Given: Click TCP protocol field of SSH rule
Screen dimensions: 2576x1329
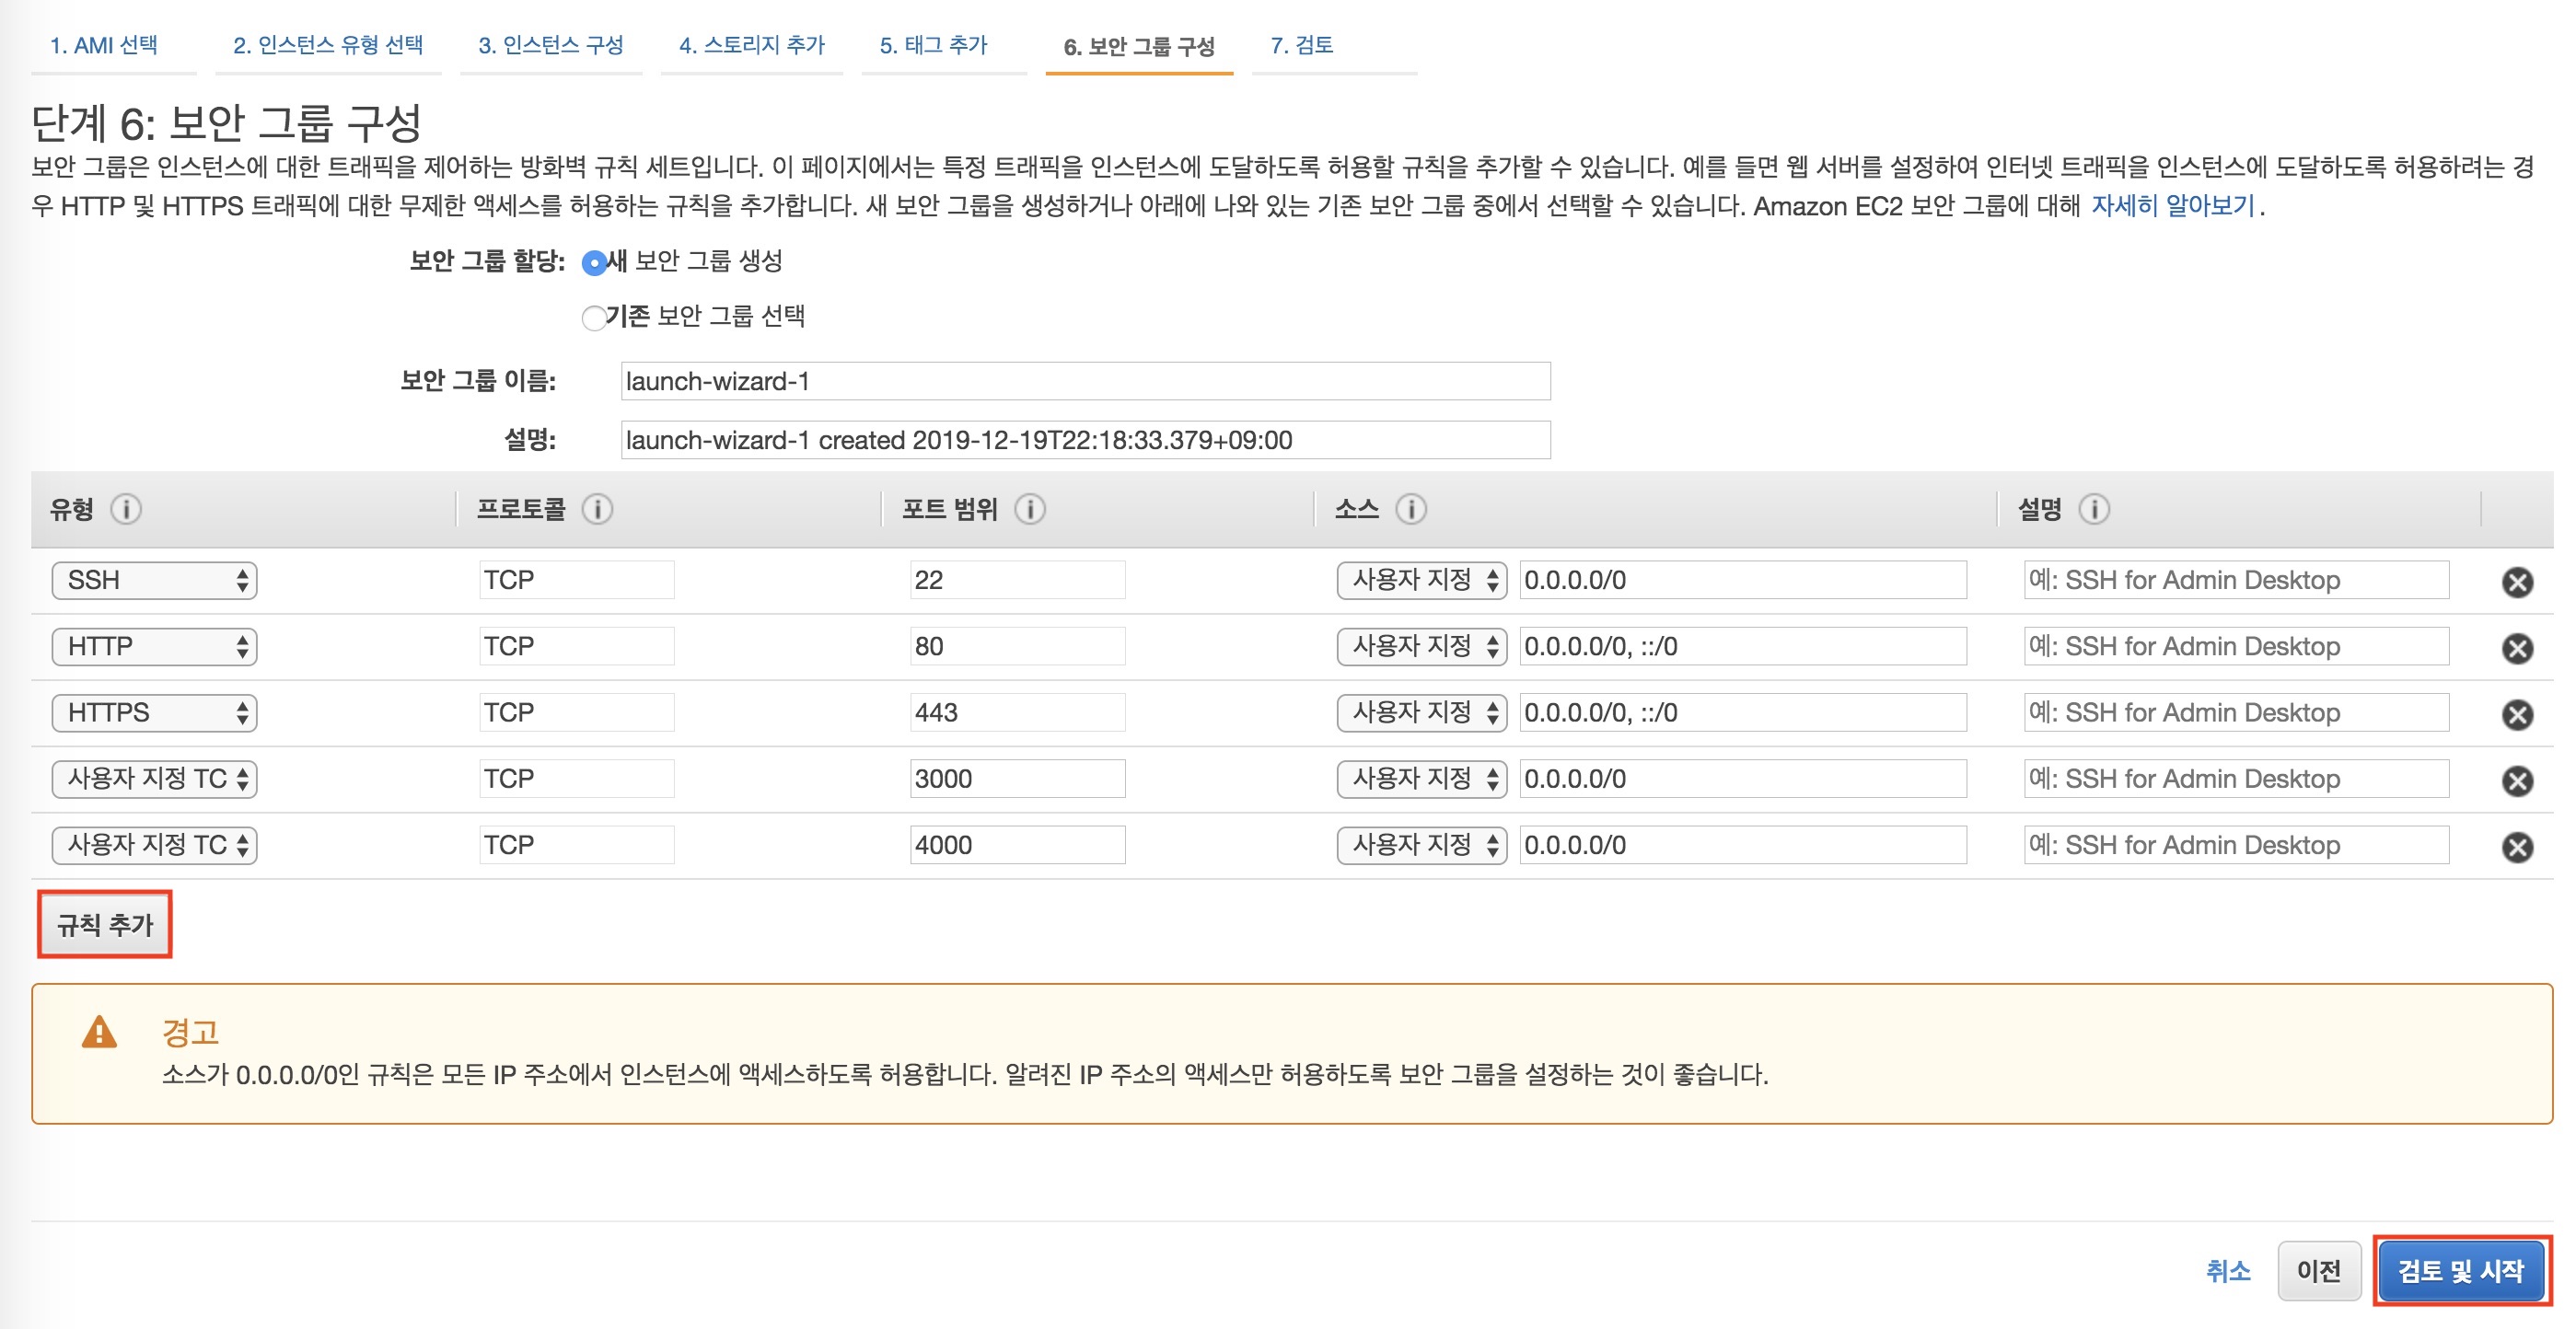Looking at the screenshot, I should (x=577, y=580).
